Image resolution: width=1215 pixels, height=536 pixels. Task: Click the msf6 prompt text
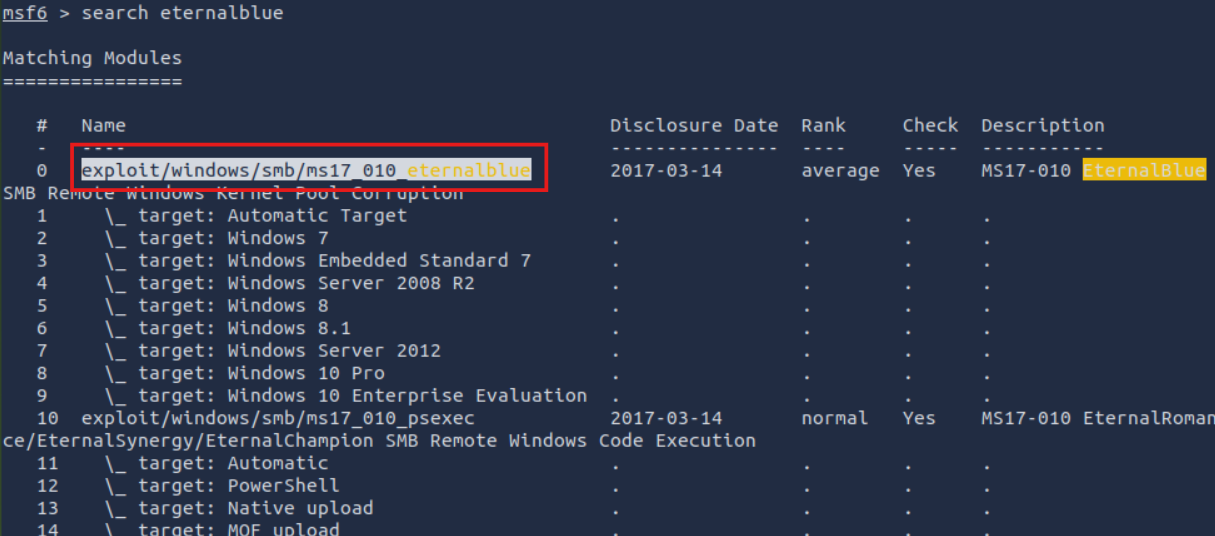[x=25, y=13]
